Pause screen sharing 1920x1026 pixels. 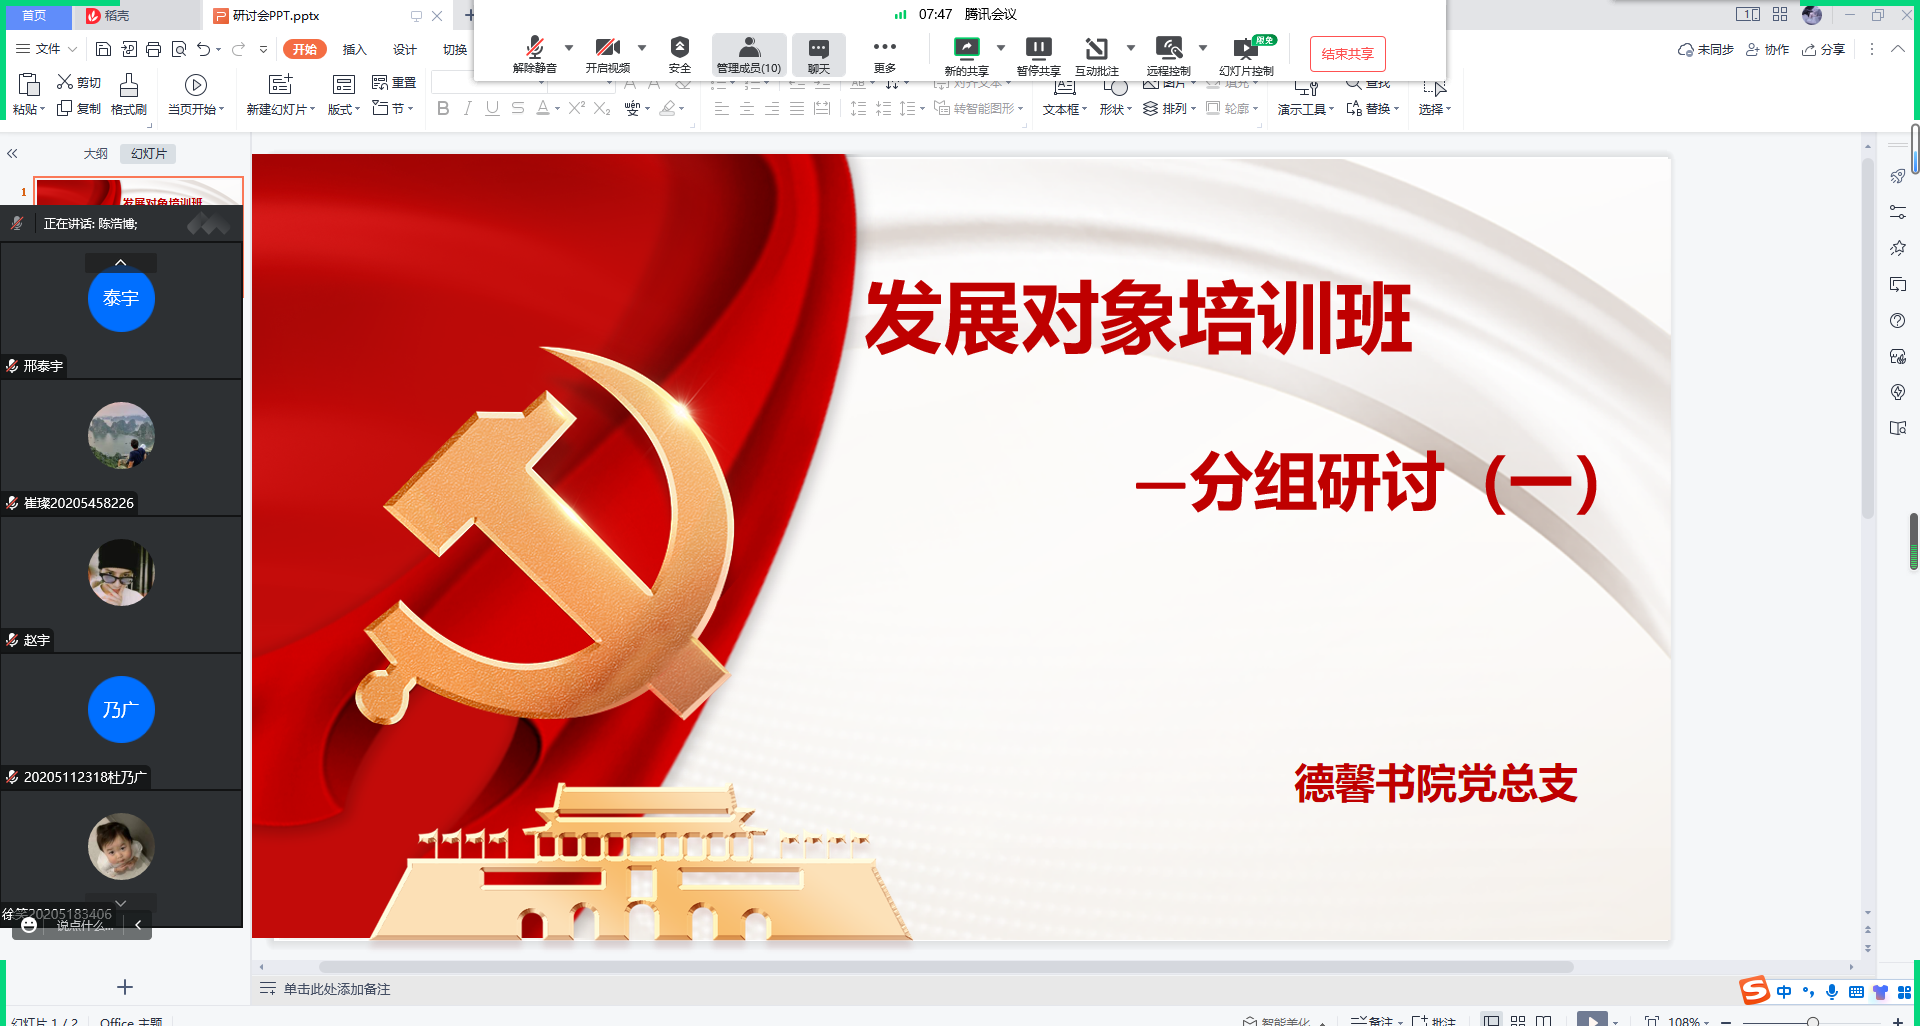(x=1038, y=54)
